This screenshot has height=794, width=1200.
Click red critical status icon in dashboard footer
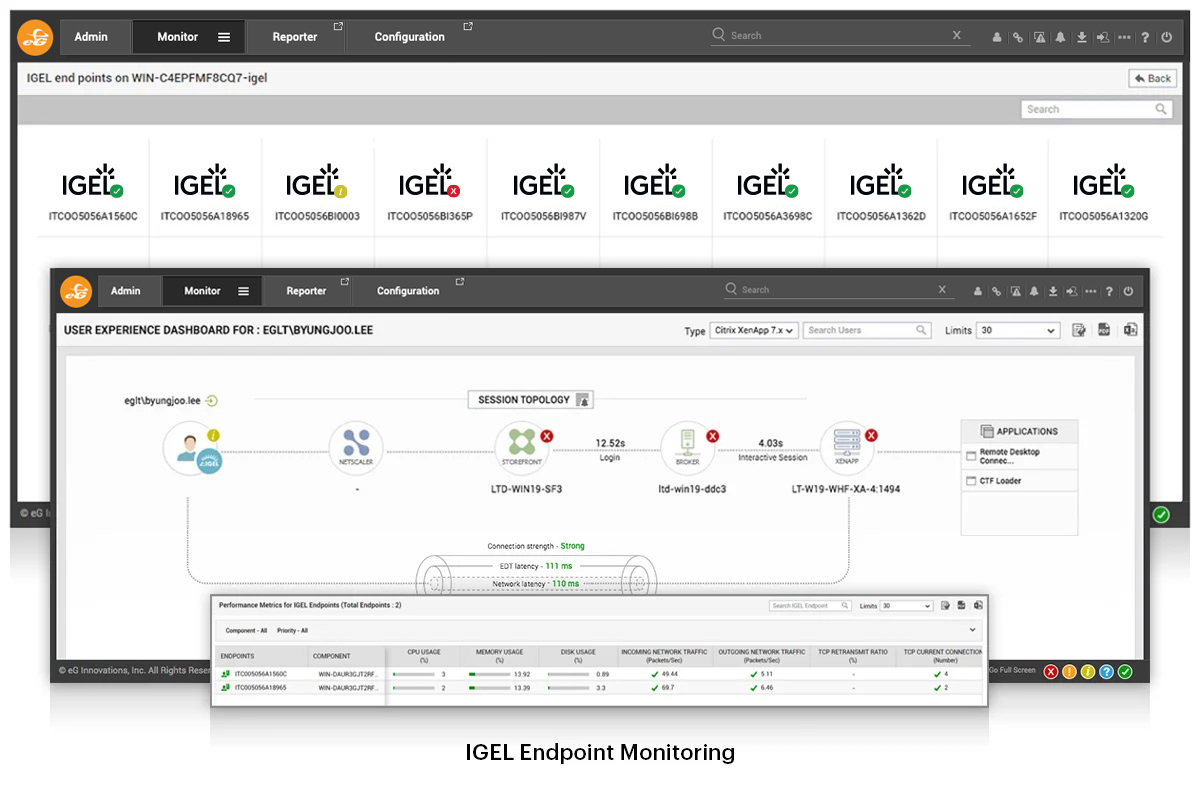[1051, 672]
